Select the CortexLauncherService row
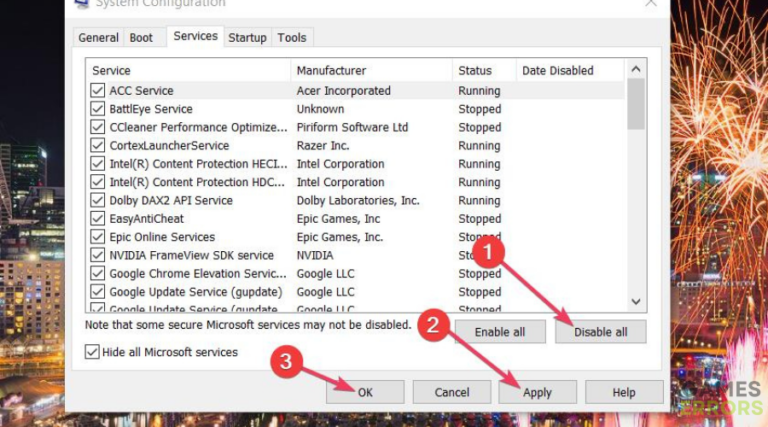This screenshot has width=768, height=427. pos(169,146)
